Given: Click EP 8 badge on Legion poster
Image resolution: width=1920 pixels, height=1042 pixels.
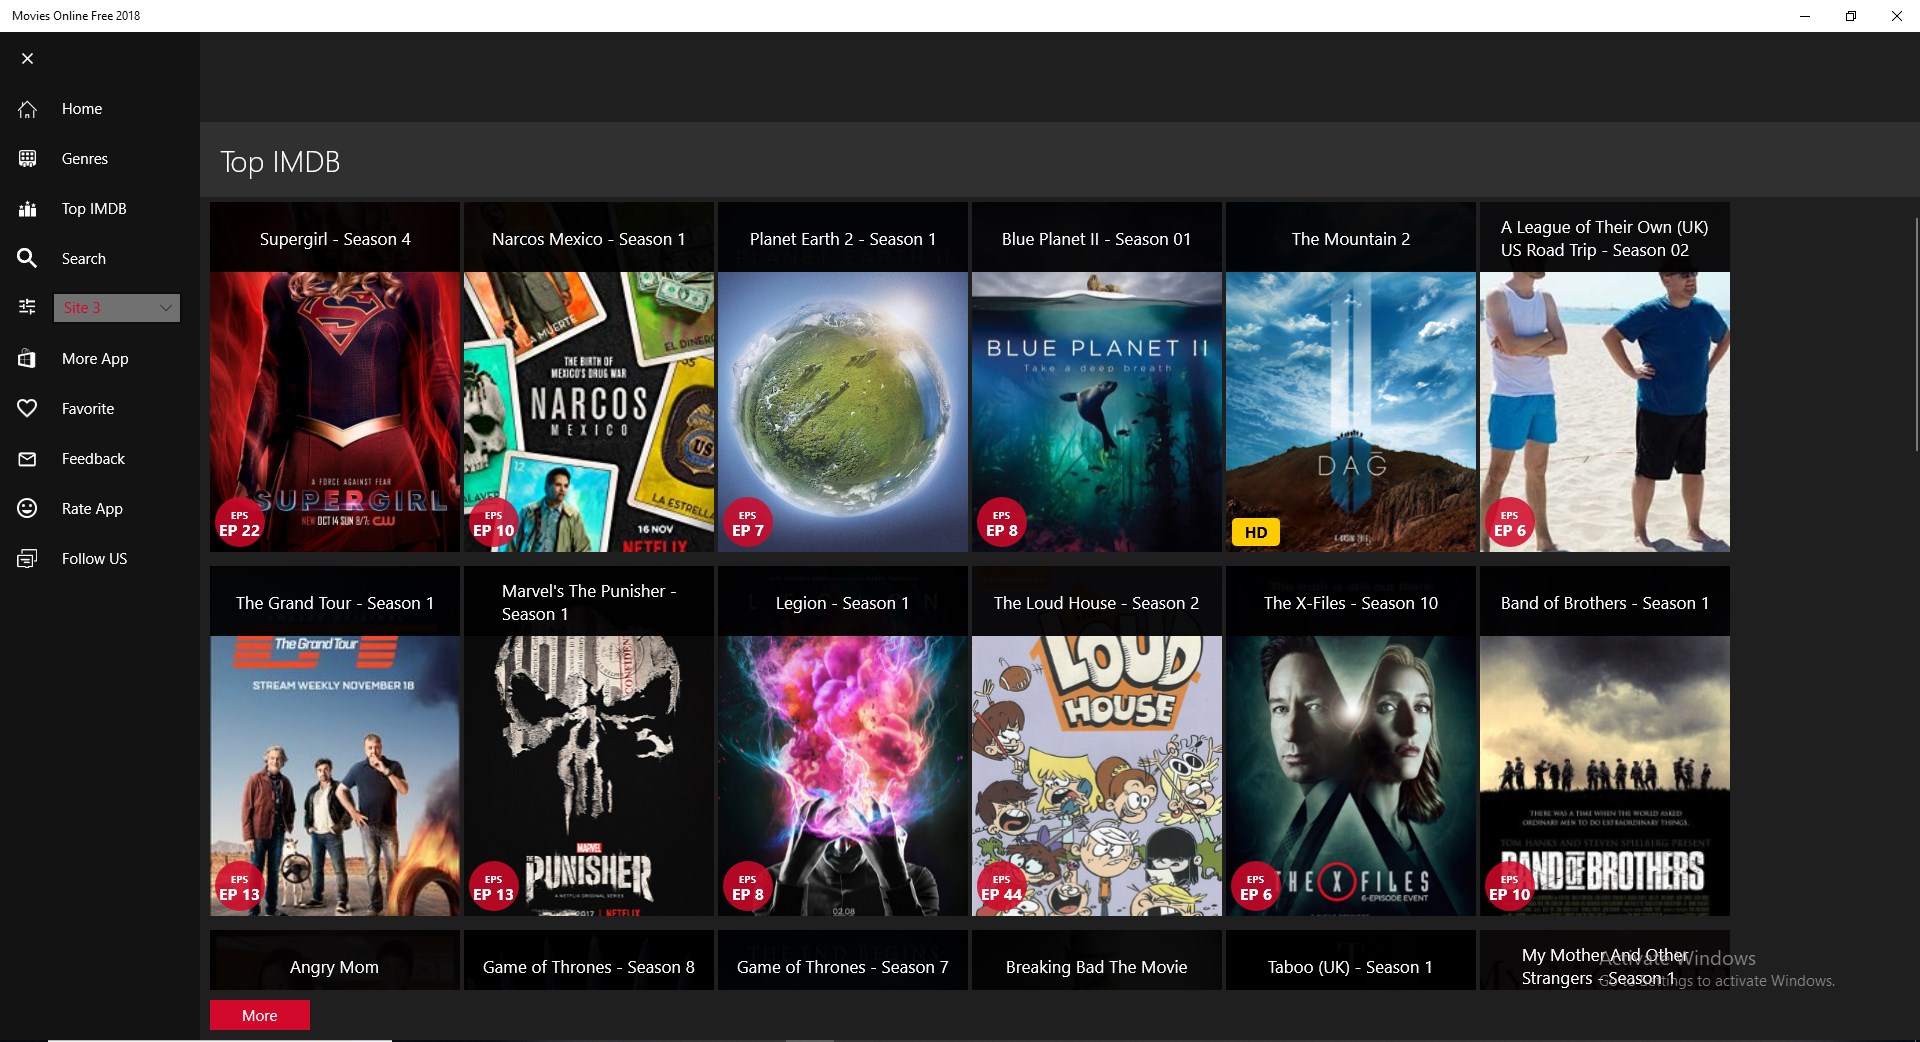Looking at the screenshot, I should 747,887.
